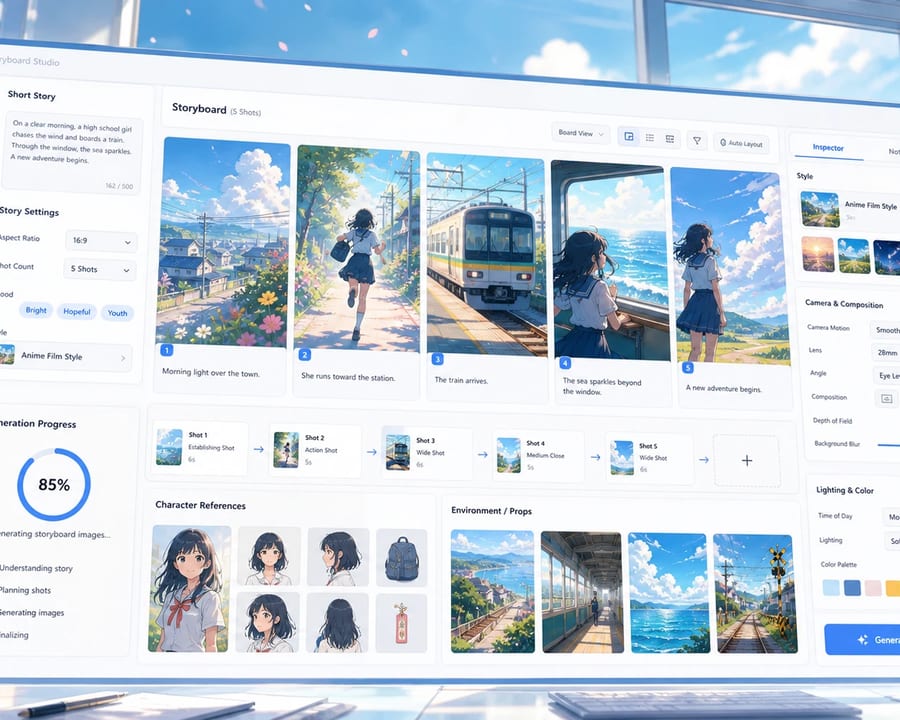Toggle the Hopeful mood tag
Viewport: 900px width, 720px height.
[76, 312]
